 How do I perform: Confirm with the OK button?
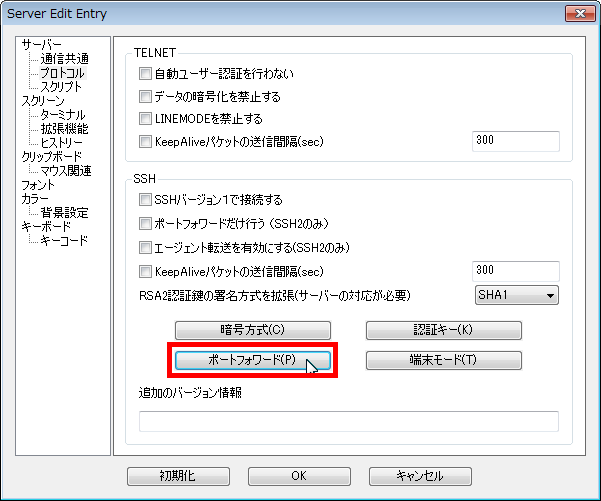[x=299, y=476]
